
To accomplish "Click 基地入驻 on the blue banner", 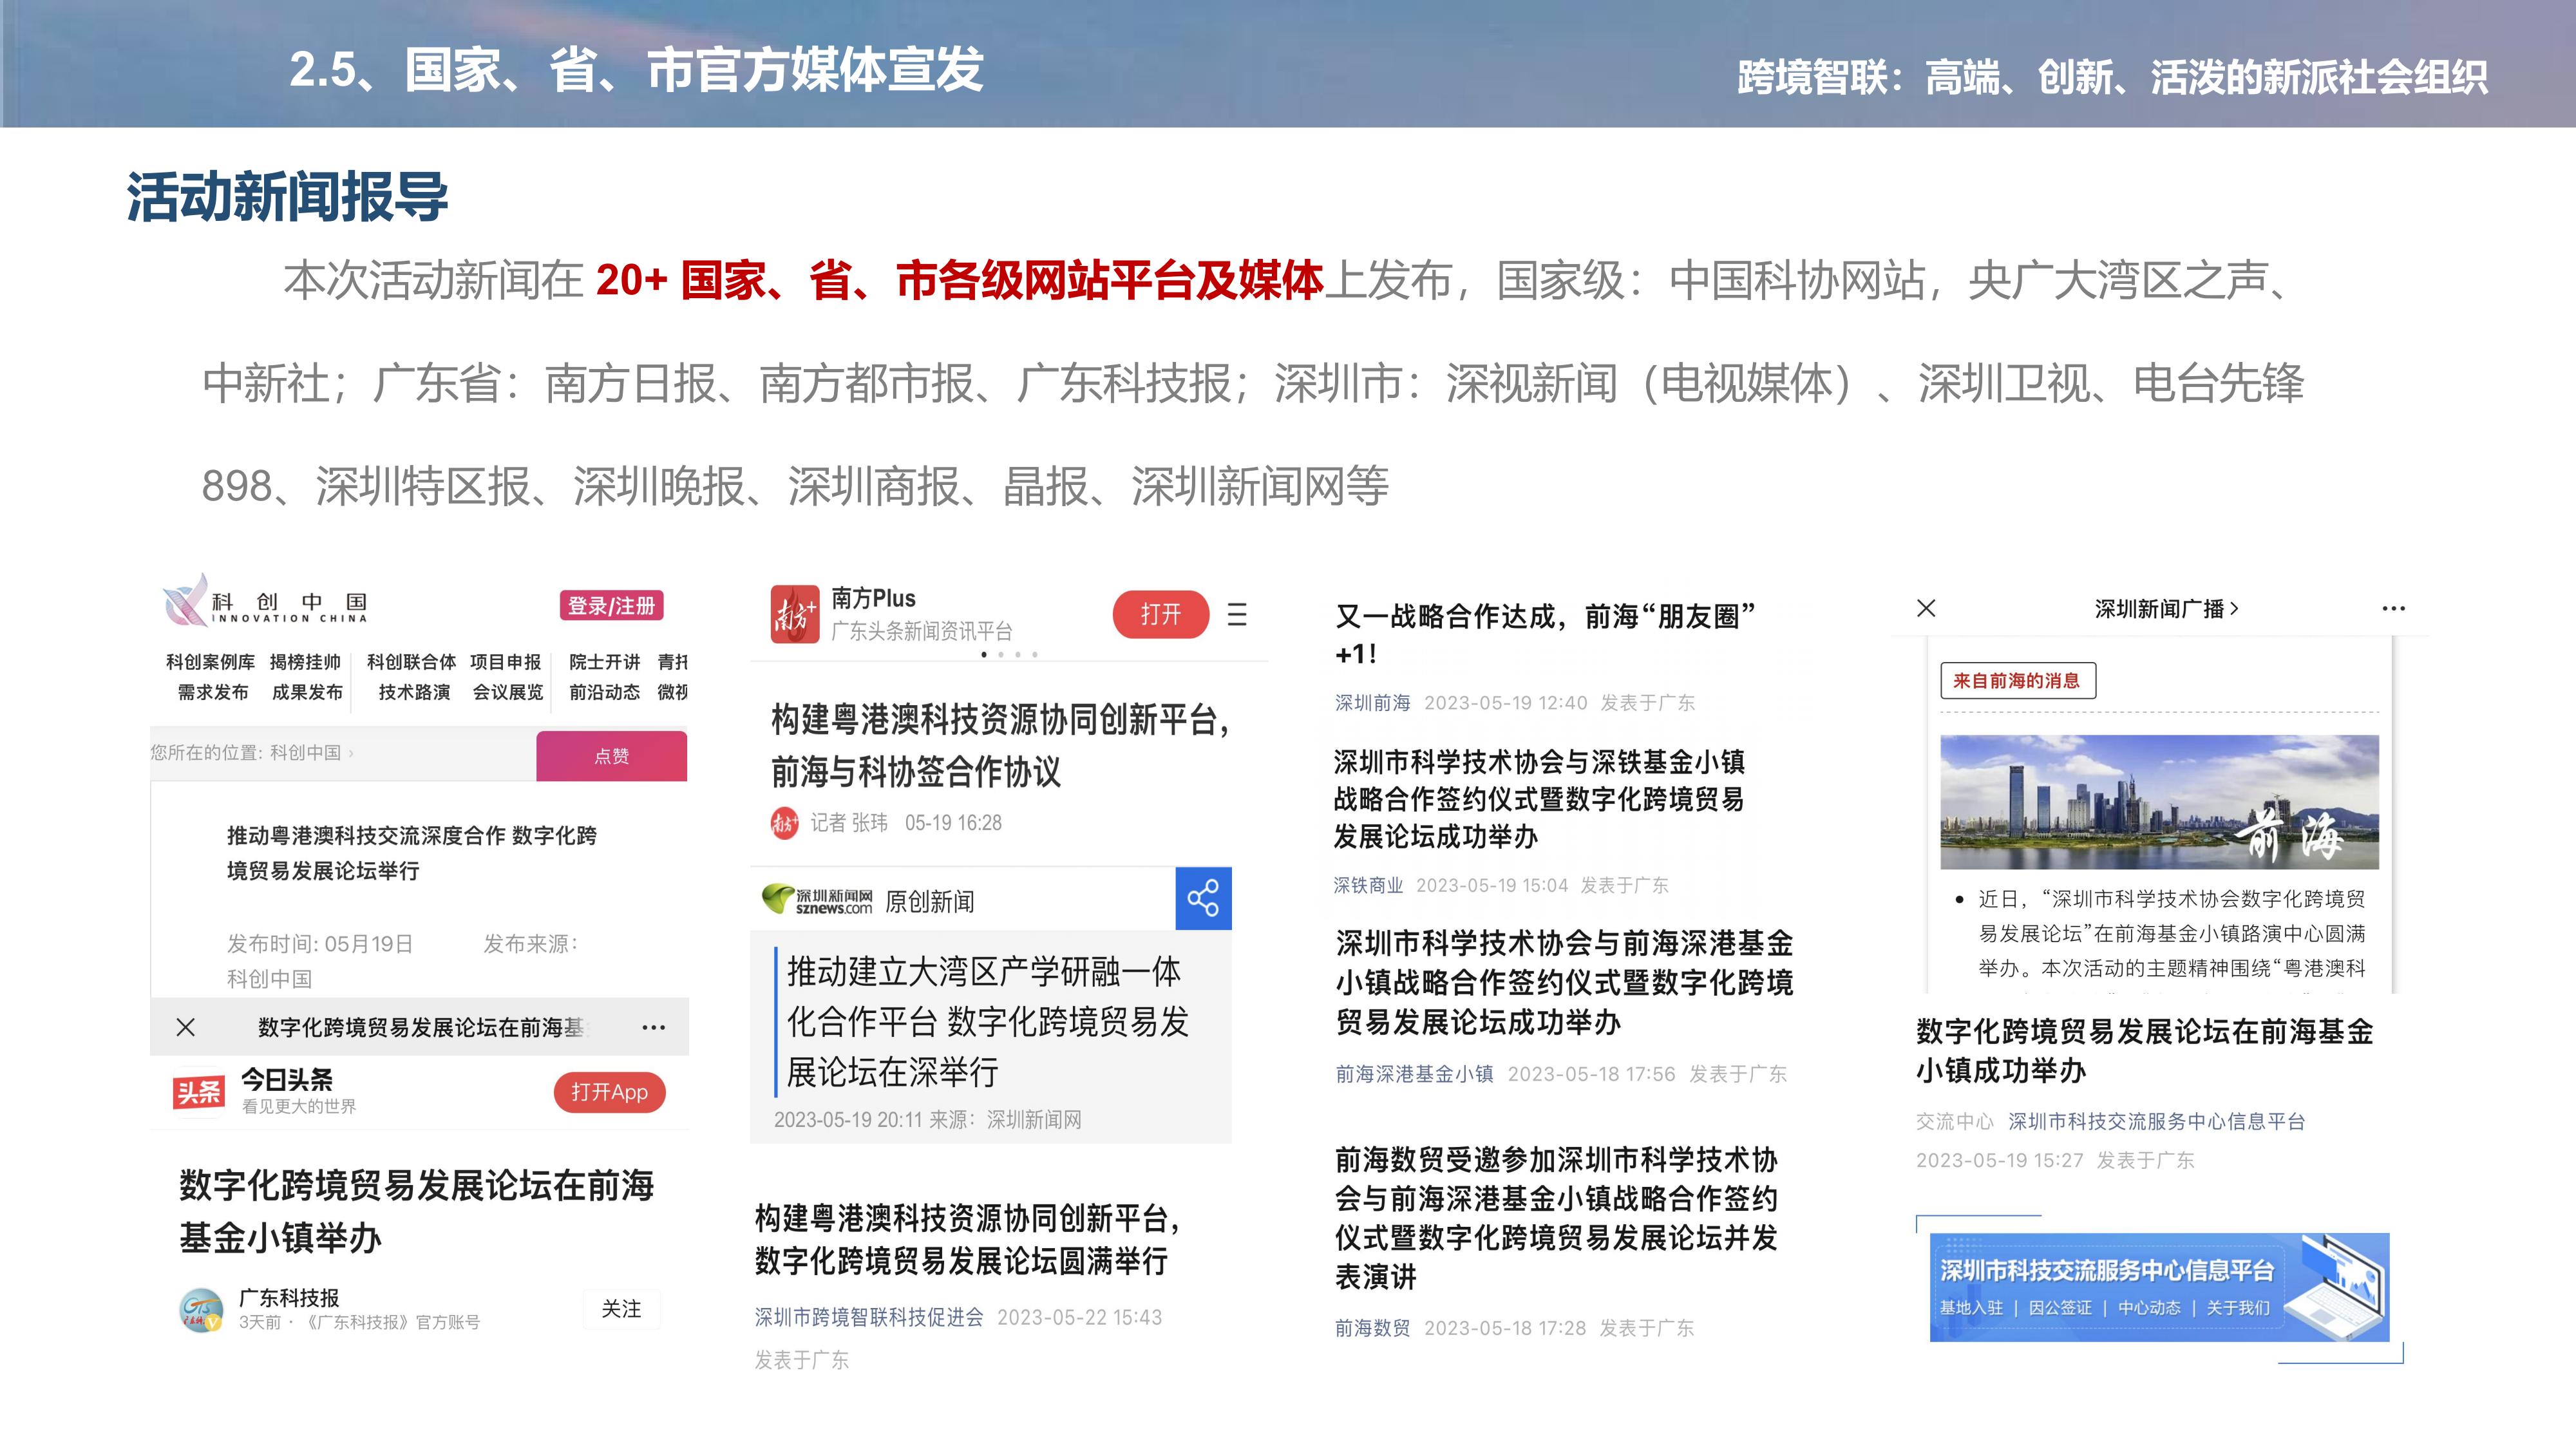I will [1971, 1308].
